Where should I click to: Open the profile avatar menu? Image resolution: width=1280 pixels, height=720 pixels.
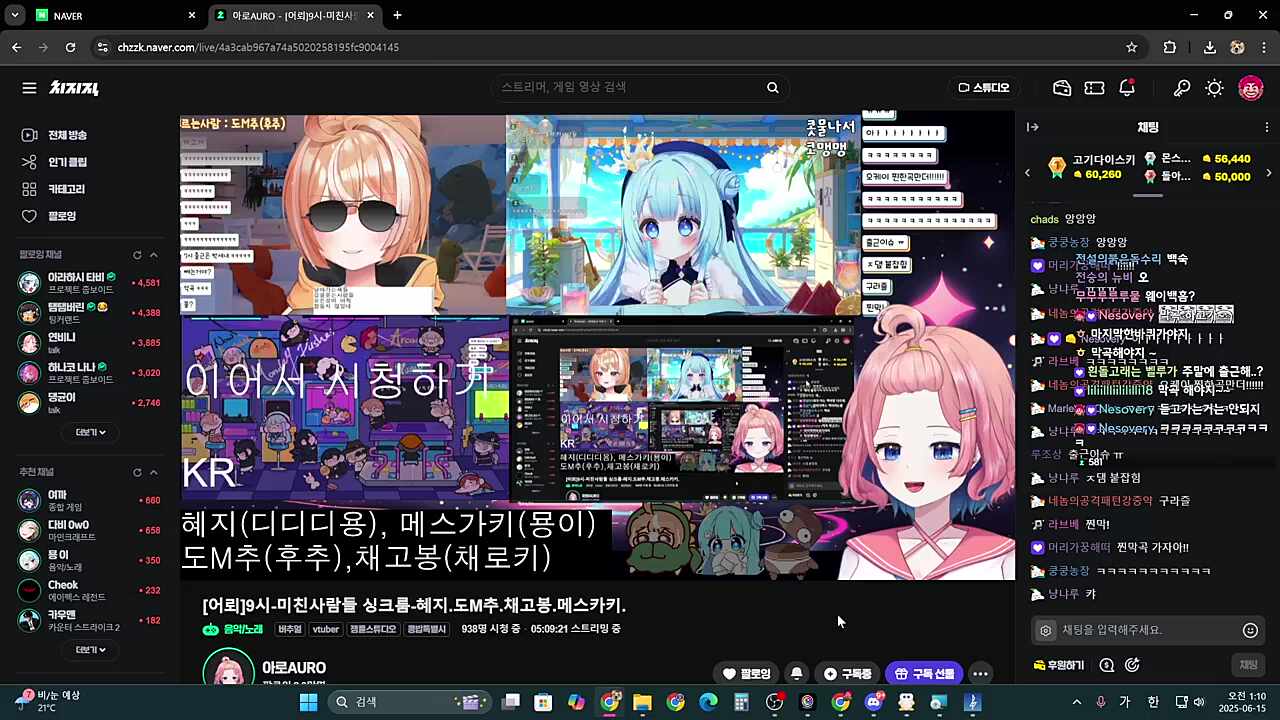click(1250, 88)
